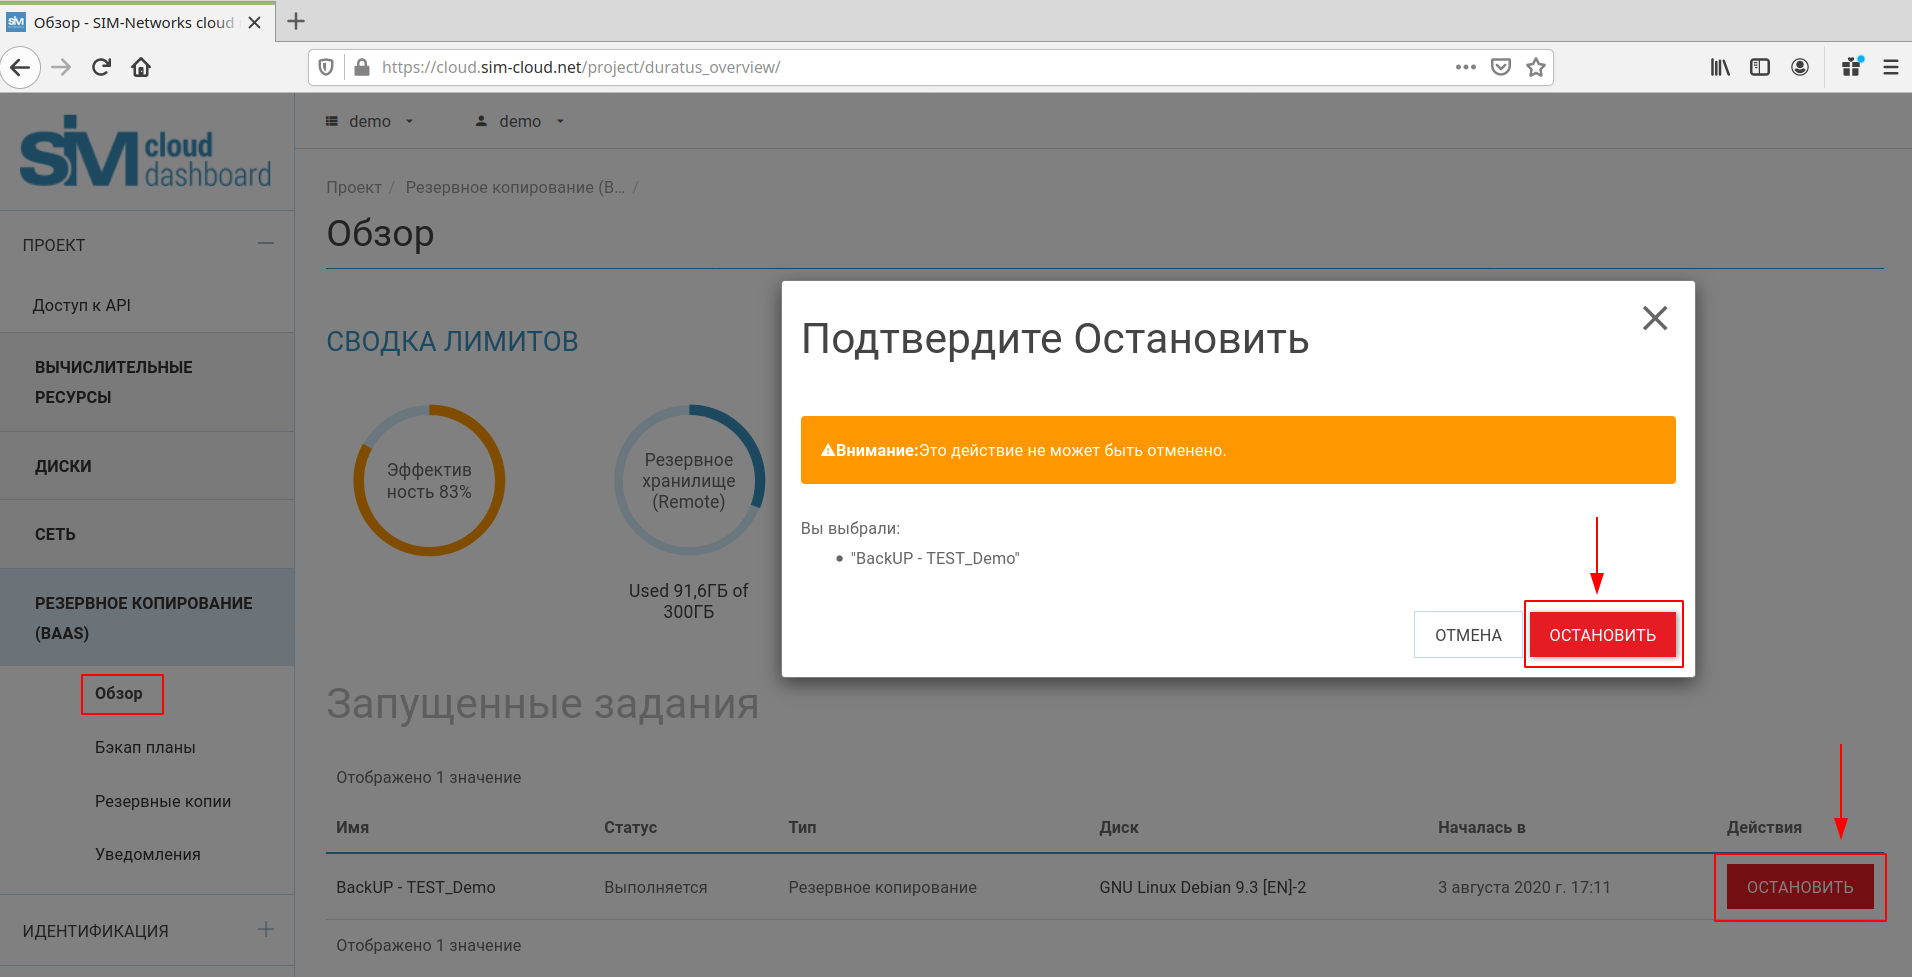
Task: Click the browser reload icon
Action: coord(101,67)
